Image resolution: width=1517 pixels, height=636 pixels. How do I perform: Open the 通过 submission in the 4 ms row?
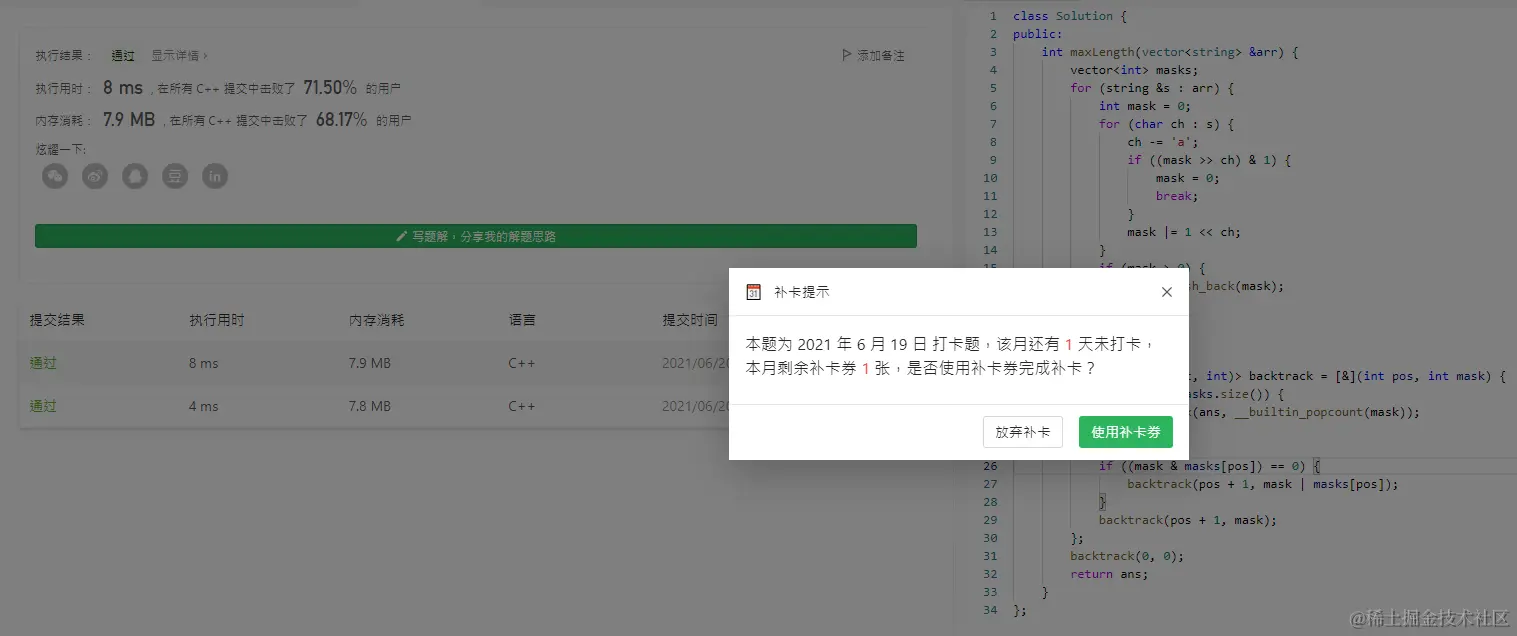(43, 406)
